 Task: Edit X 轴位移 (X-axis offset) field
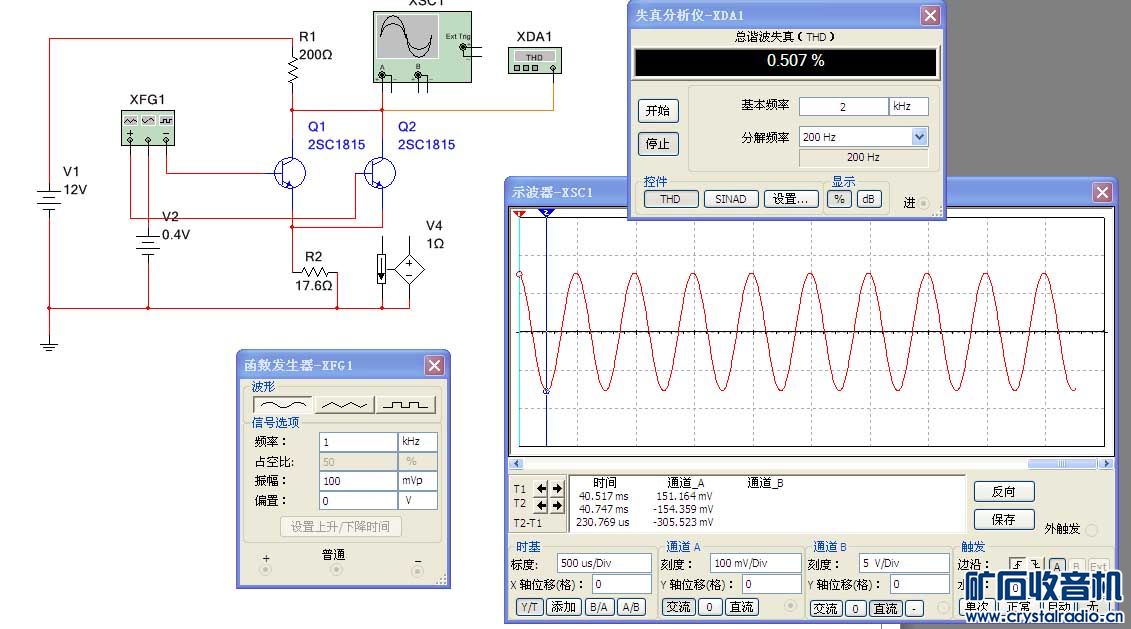(622, 584)
